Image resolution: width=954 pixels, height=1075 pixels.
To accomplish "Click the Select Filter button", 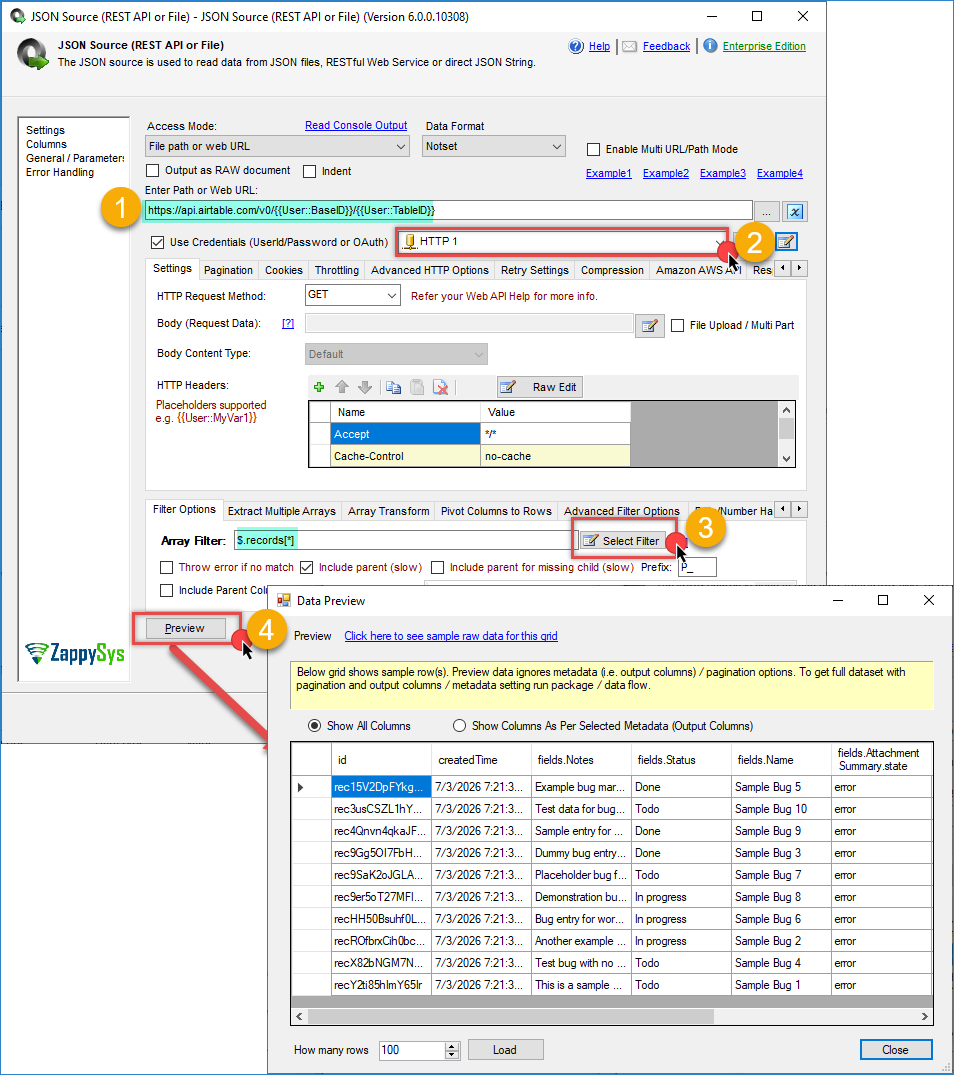I will click(621, 541).
